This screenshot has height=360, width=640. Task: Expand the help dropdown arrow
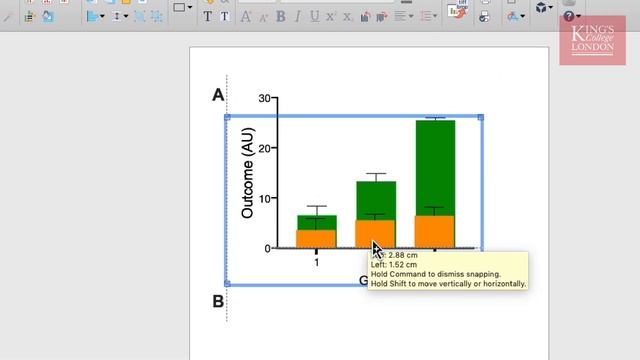coord(578,16)
